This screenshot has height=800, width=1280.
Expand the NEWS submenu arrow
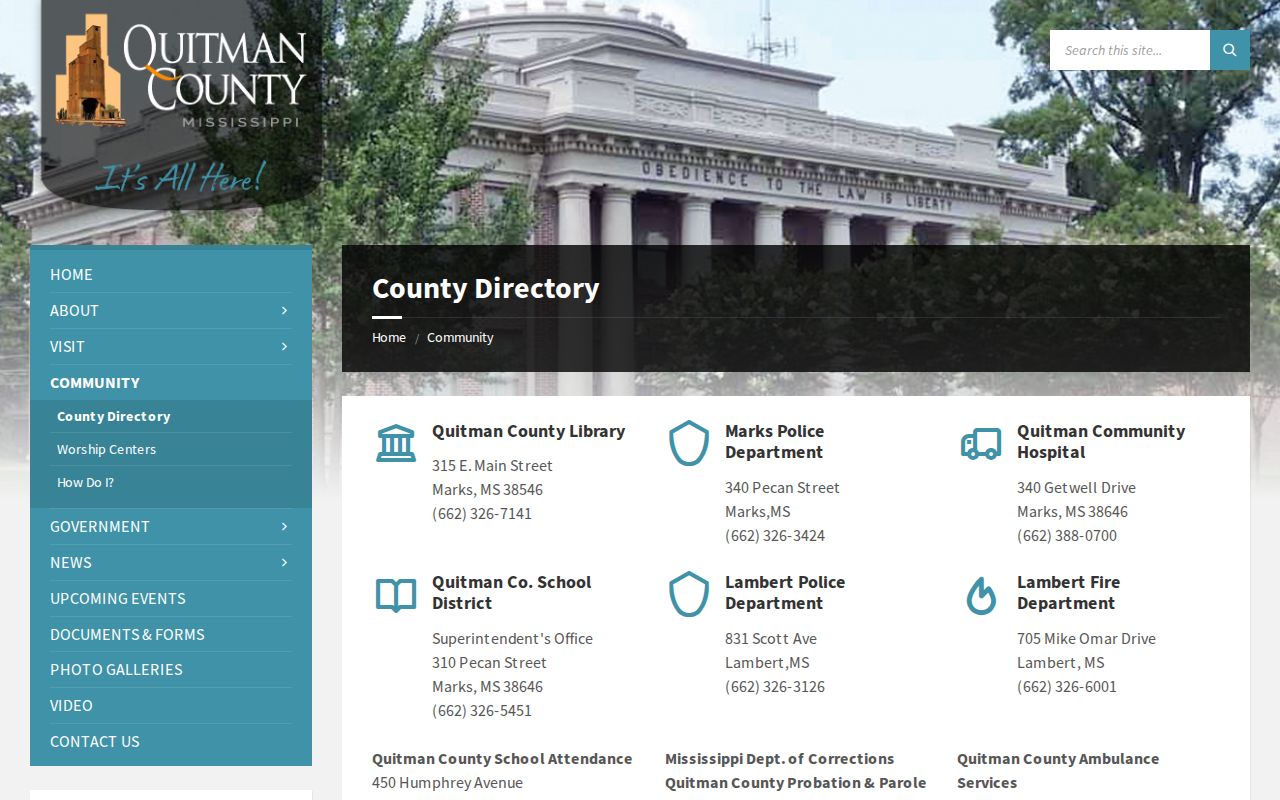284,562
